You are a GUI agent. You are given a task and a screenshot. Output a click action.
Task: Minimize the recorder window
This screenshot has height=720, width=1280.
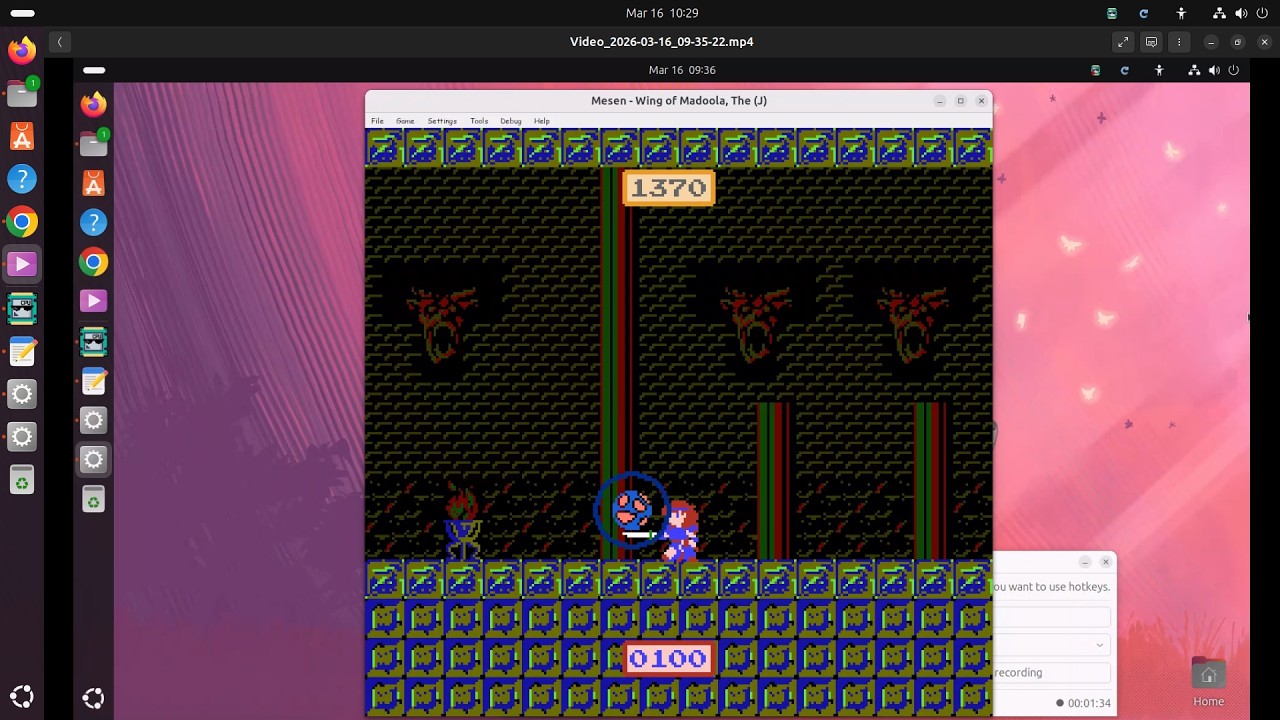(x=1085, y=562)
